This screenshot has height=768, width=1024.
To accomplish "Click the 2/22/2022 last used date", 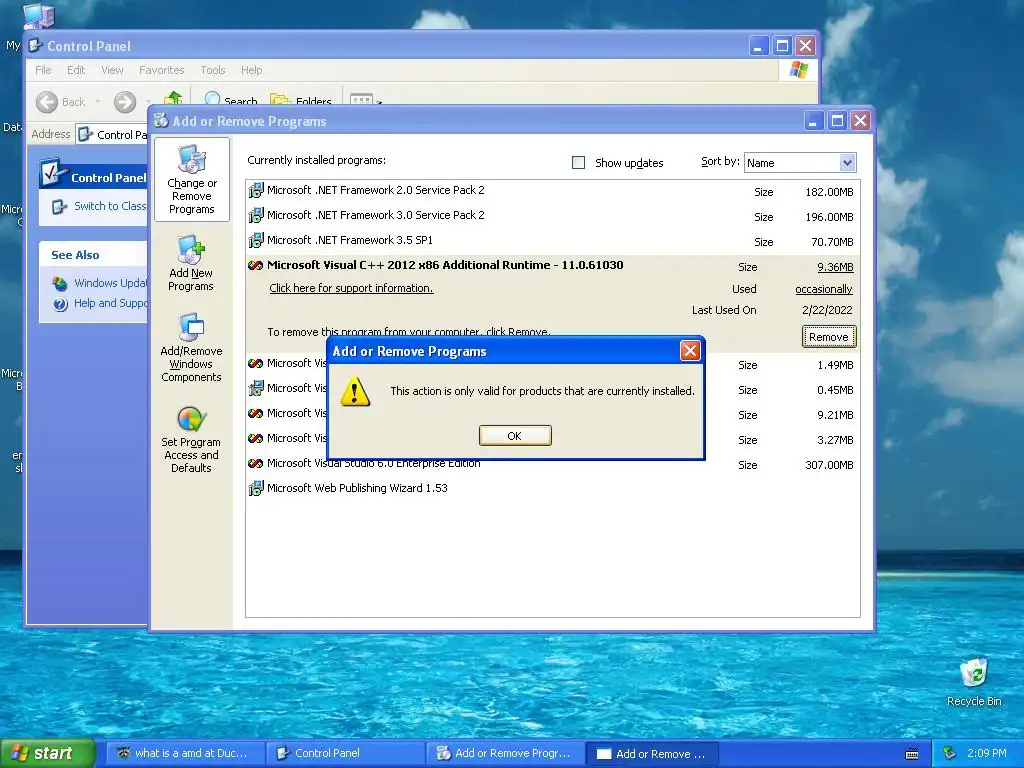I will click(827, 310).
